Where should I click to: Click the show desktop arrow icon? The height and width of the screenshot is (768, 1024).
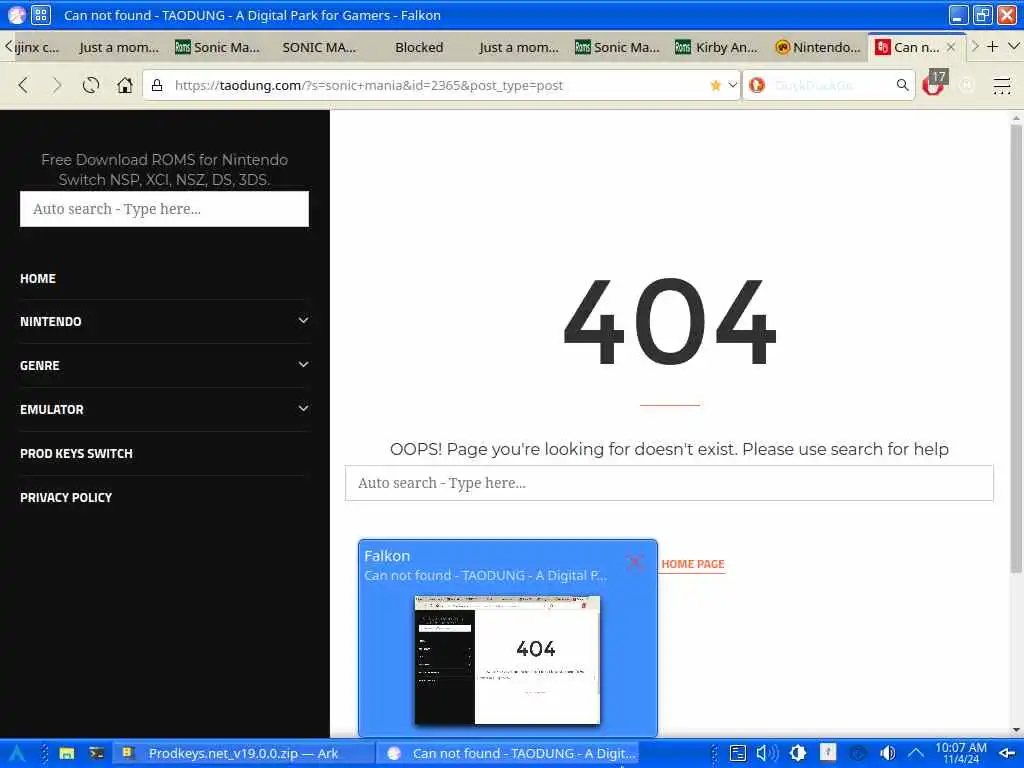coord(1007,754)
